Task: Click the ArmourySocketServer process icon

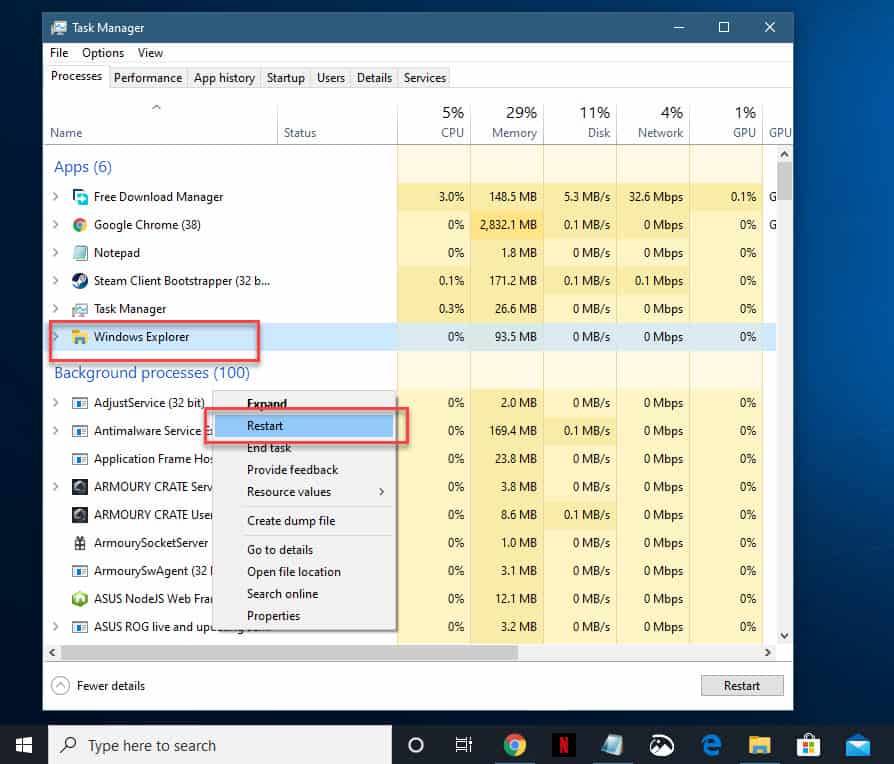Action: 80,542
